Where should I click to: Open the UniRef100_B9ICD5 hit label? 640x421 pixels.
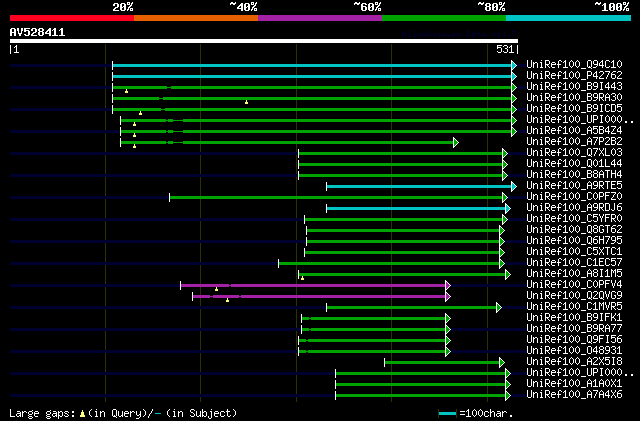pos(574,108)
